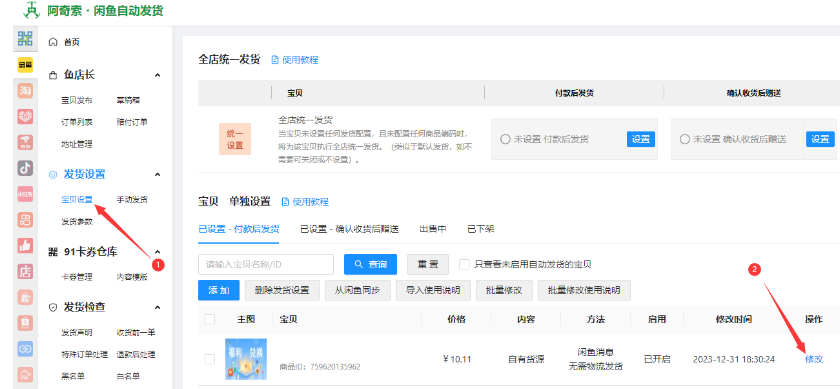Image resolution: width=840 pixels, height=389 pixels.
Task: Click 设置 button for 付款后发货
Action: [x=641, y=139]
